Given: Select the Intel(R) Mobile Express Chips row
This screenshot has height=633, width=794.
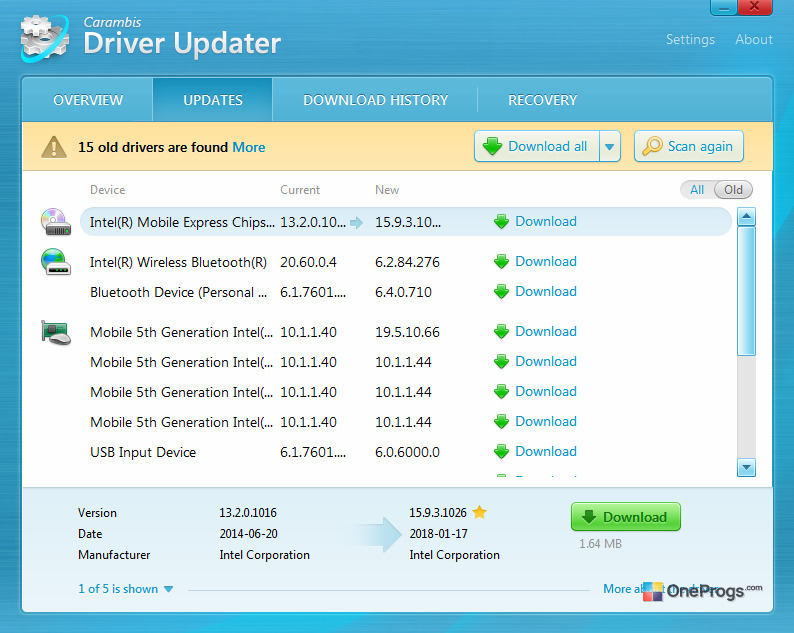Looking at the screenshot, I should (406, 222).
